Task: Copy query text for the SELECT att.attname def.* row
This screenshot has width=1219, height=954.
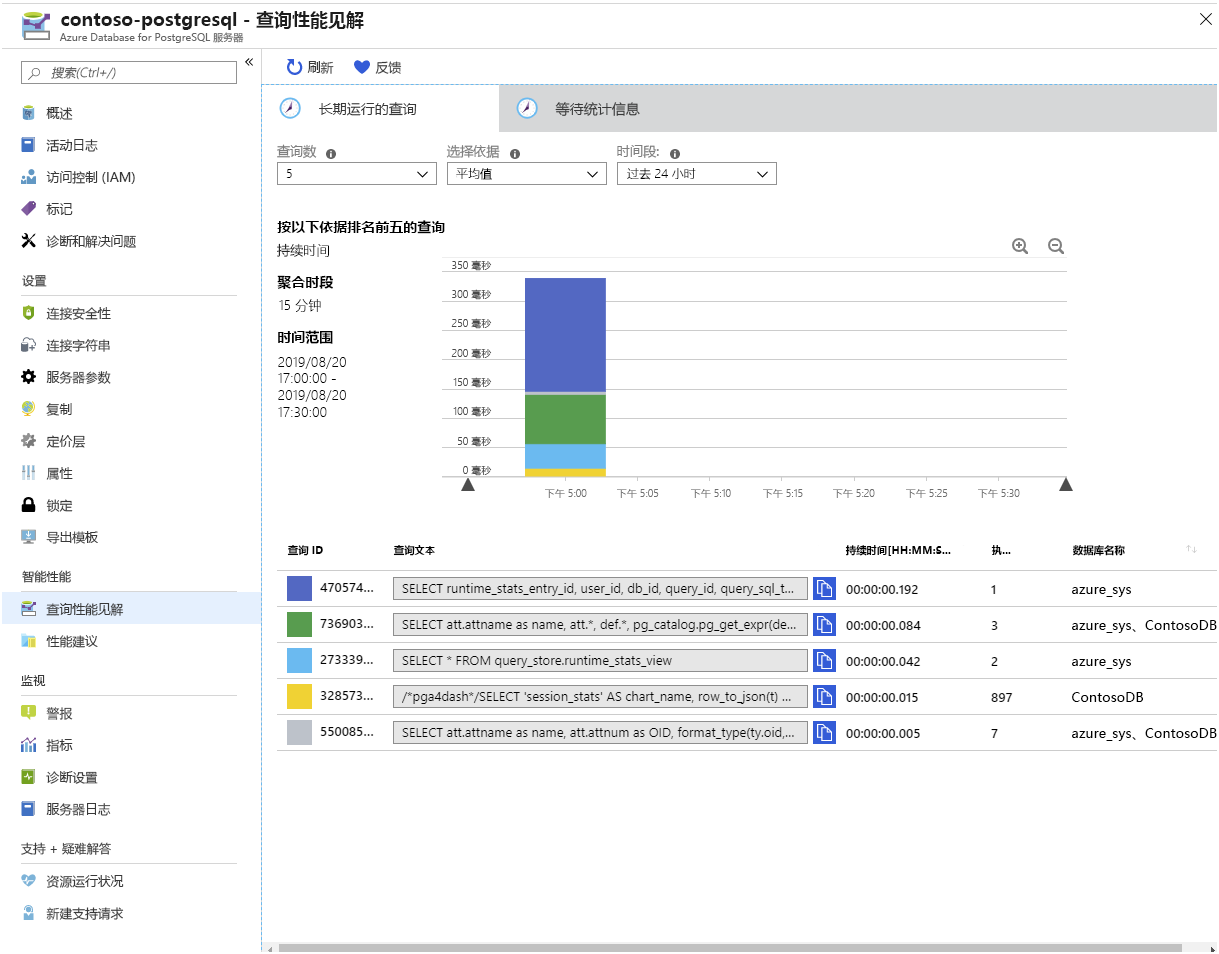Action: point(824,625)
